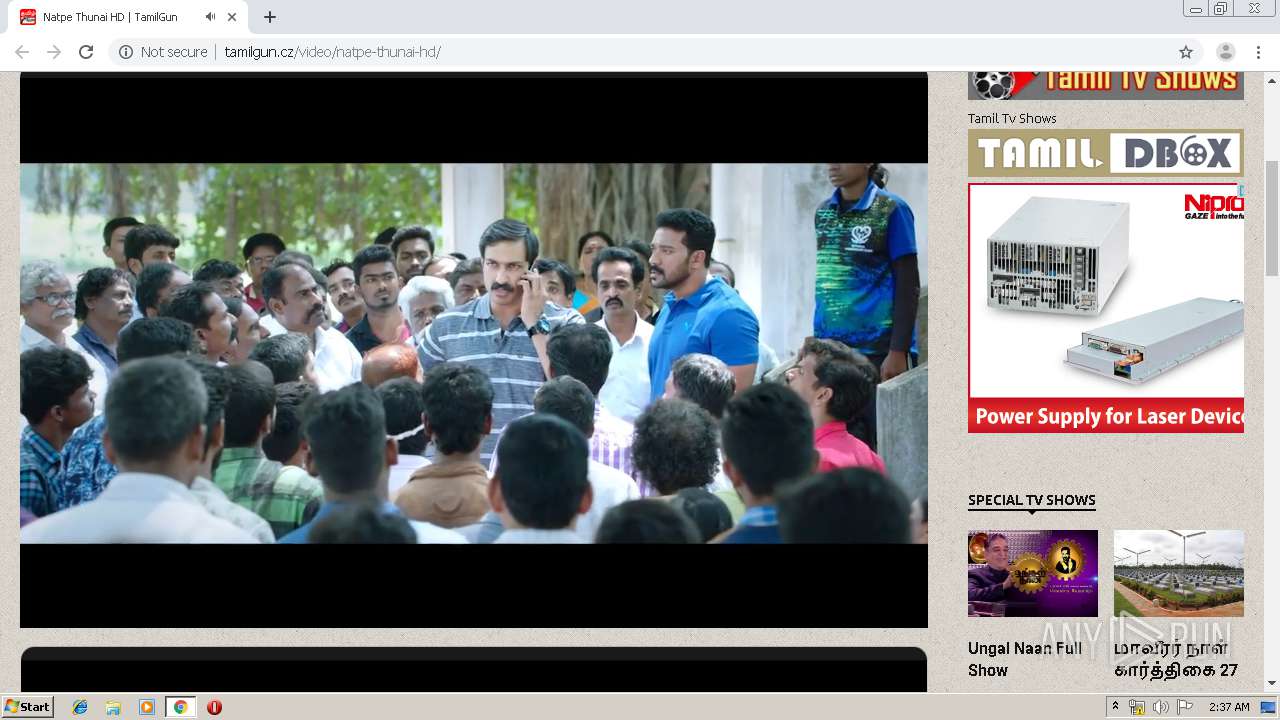Launch Internet Explorer from taskbar
This screenshot has width=1280, height=720.
click(x=80, y=707)
